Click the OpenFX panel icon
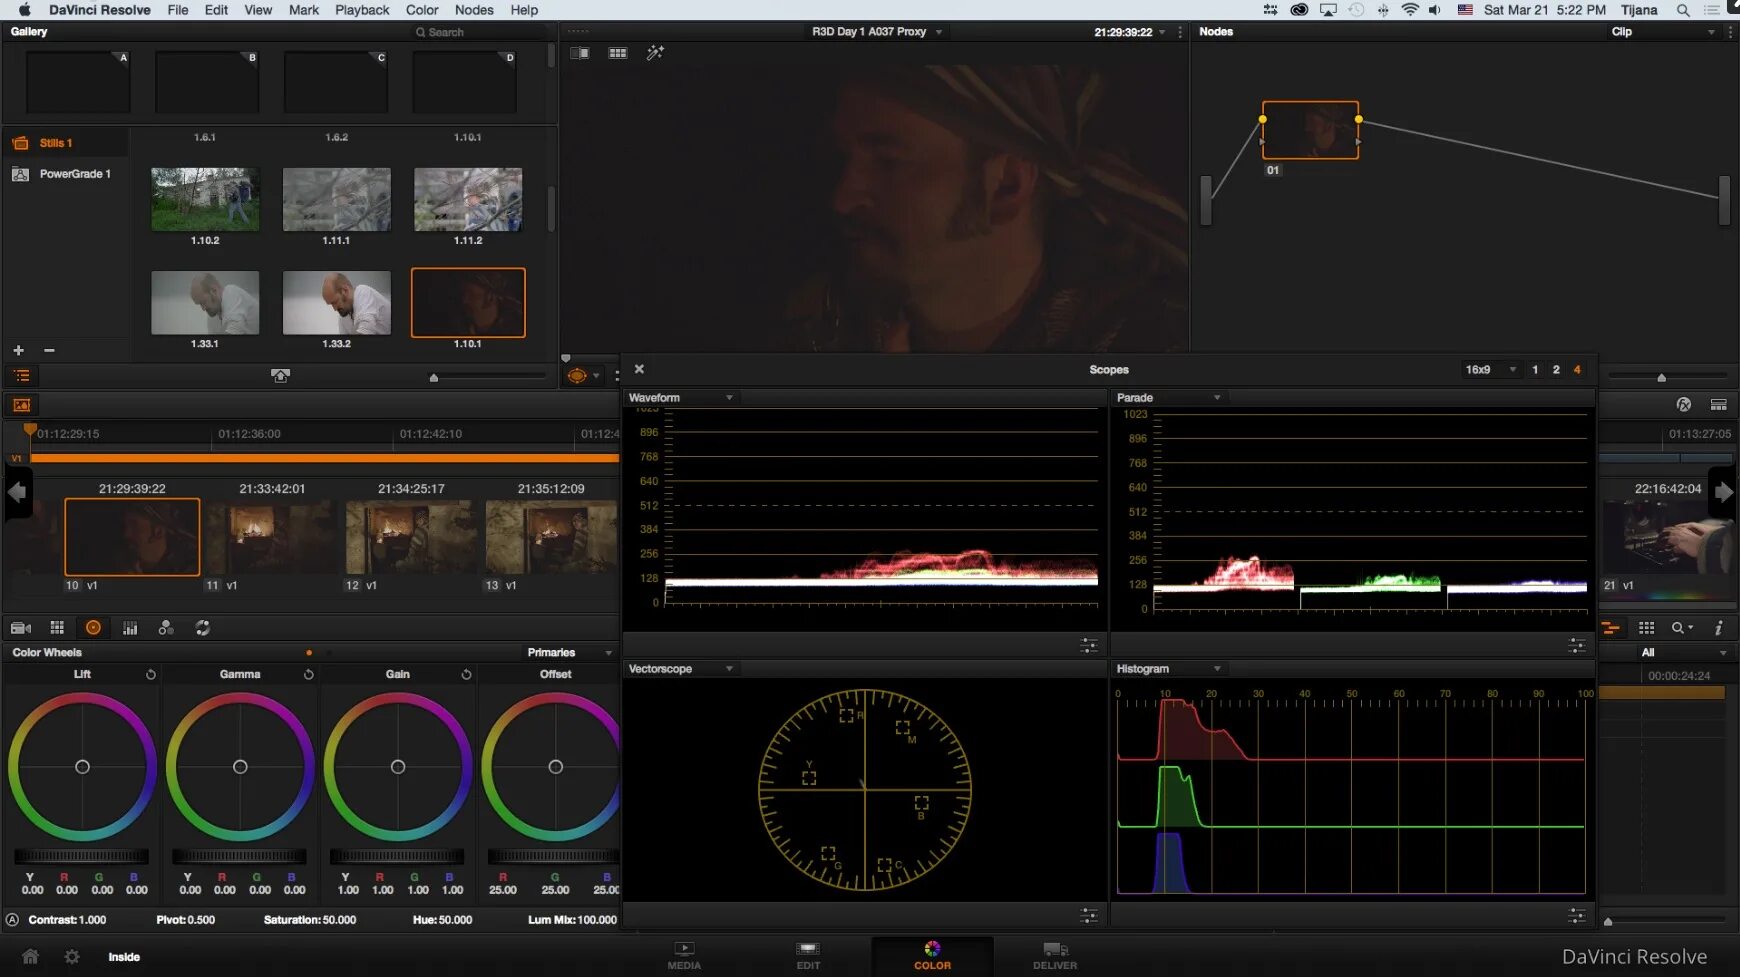This screenshot has height=977, width=1740. click(1684, 405)
